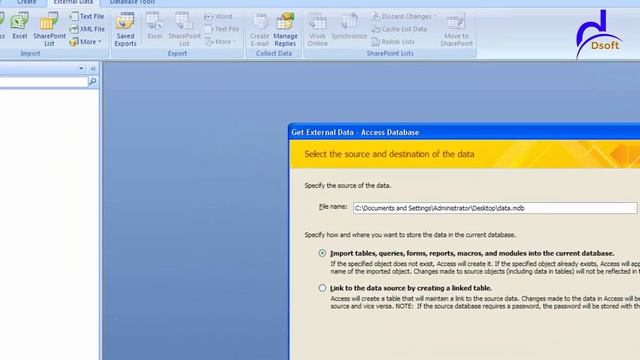
Task: Click the navigation pane search box
Action: pos(43,82)
